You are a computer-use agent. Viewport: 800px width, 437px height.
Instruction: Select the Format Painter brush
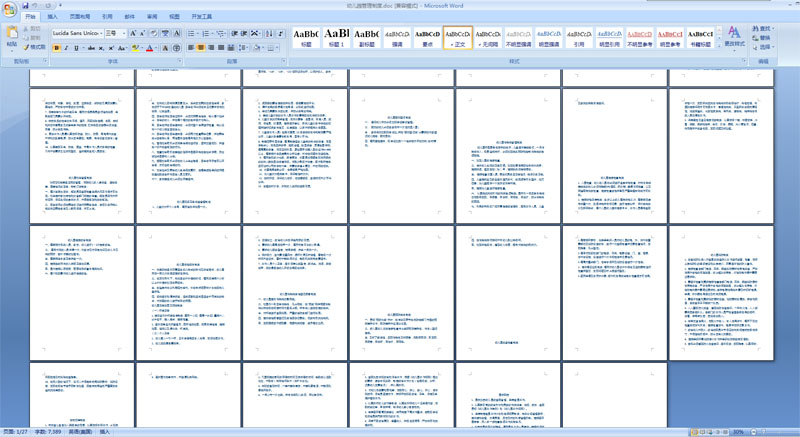pos(34,47)
